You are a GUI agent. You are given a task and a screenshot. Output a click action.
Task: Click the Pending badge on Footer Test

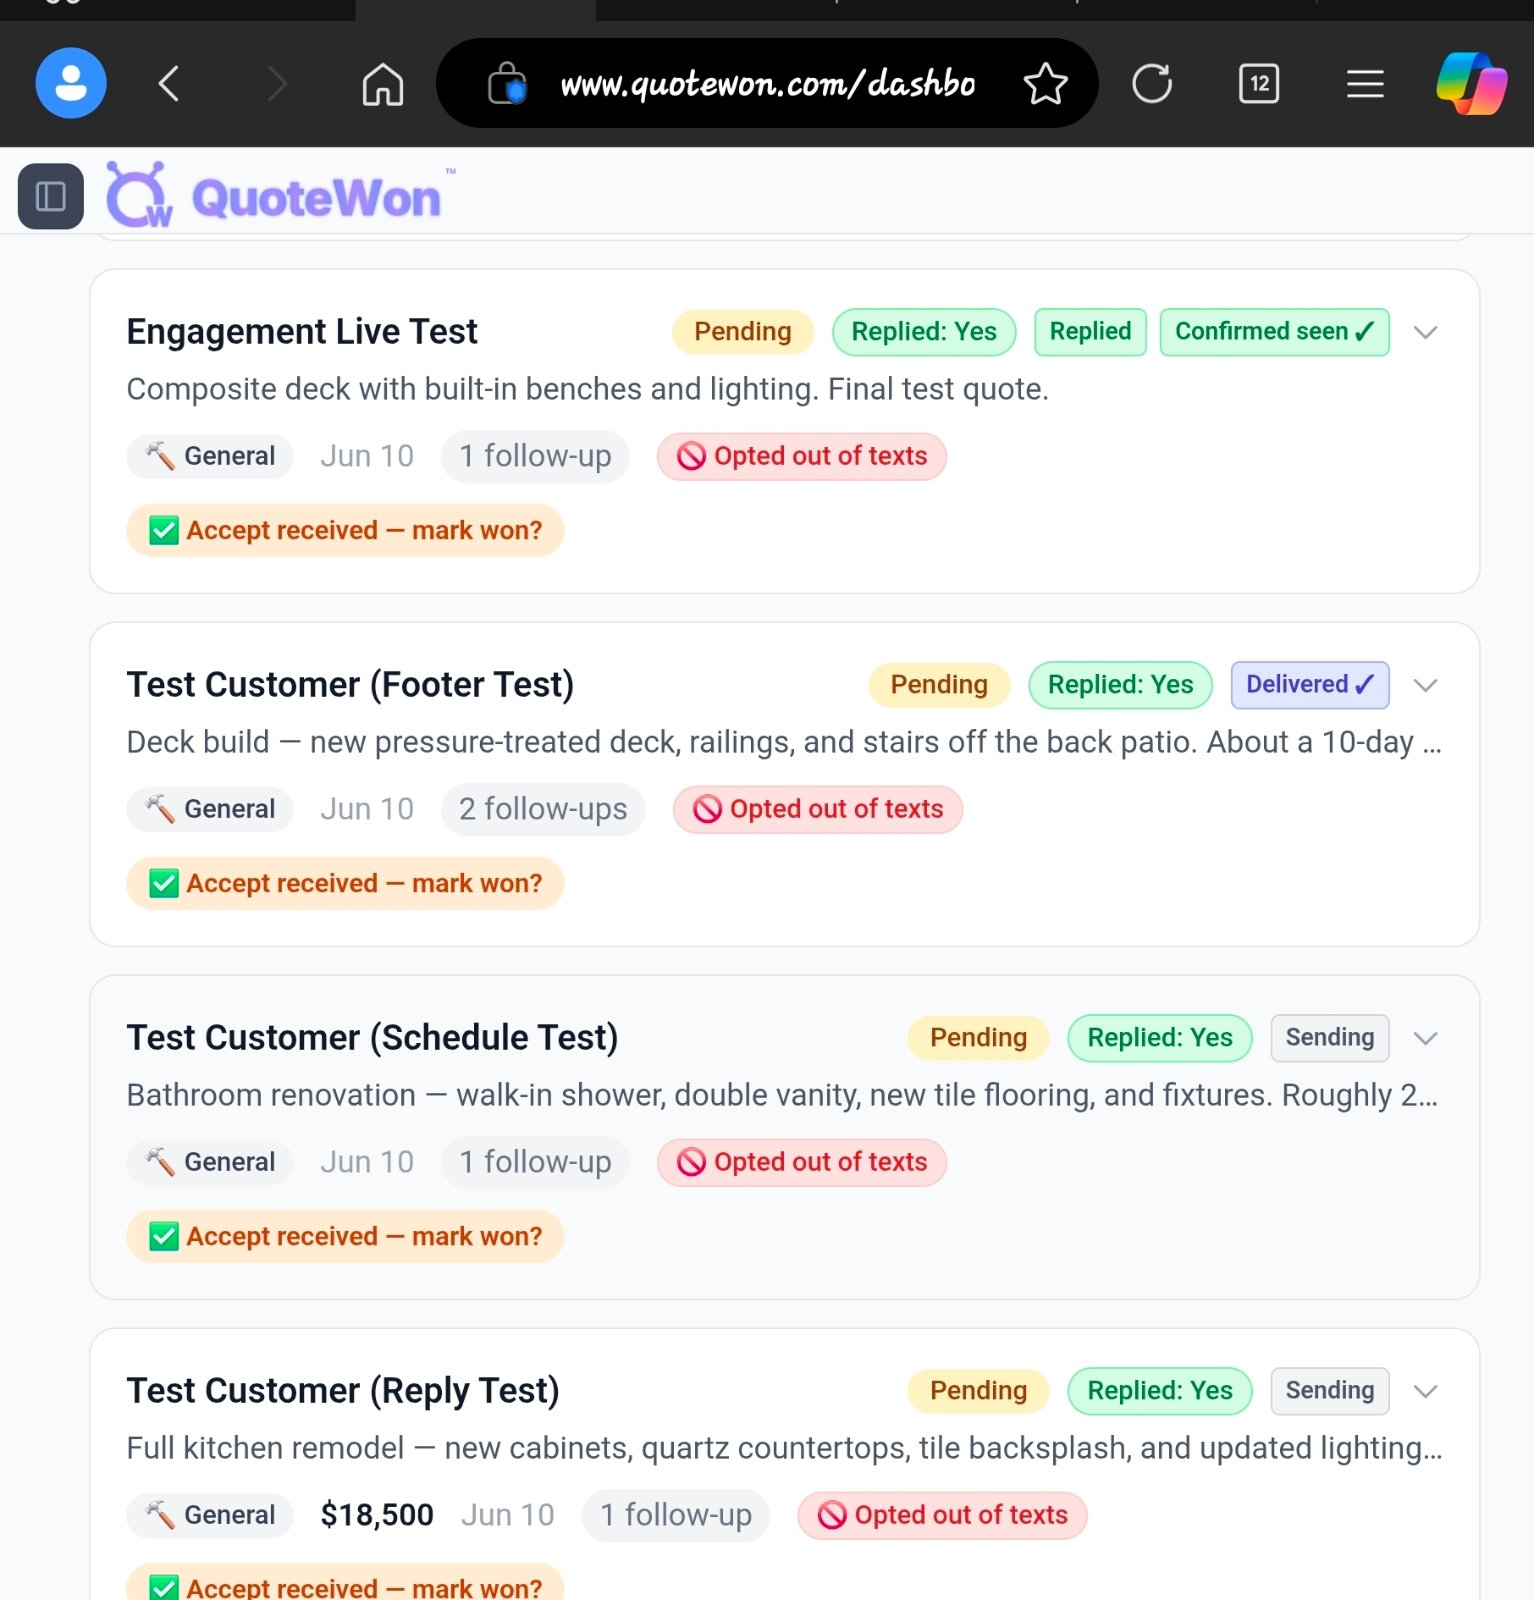point(939,685)
